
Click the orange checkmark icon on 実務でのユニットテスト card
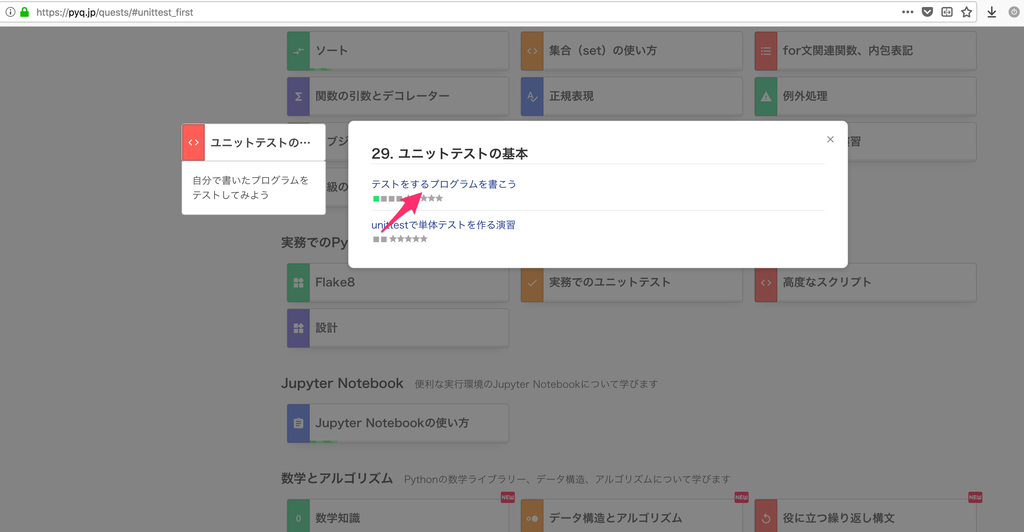(532, 283)
